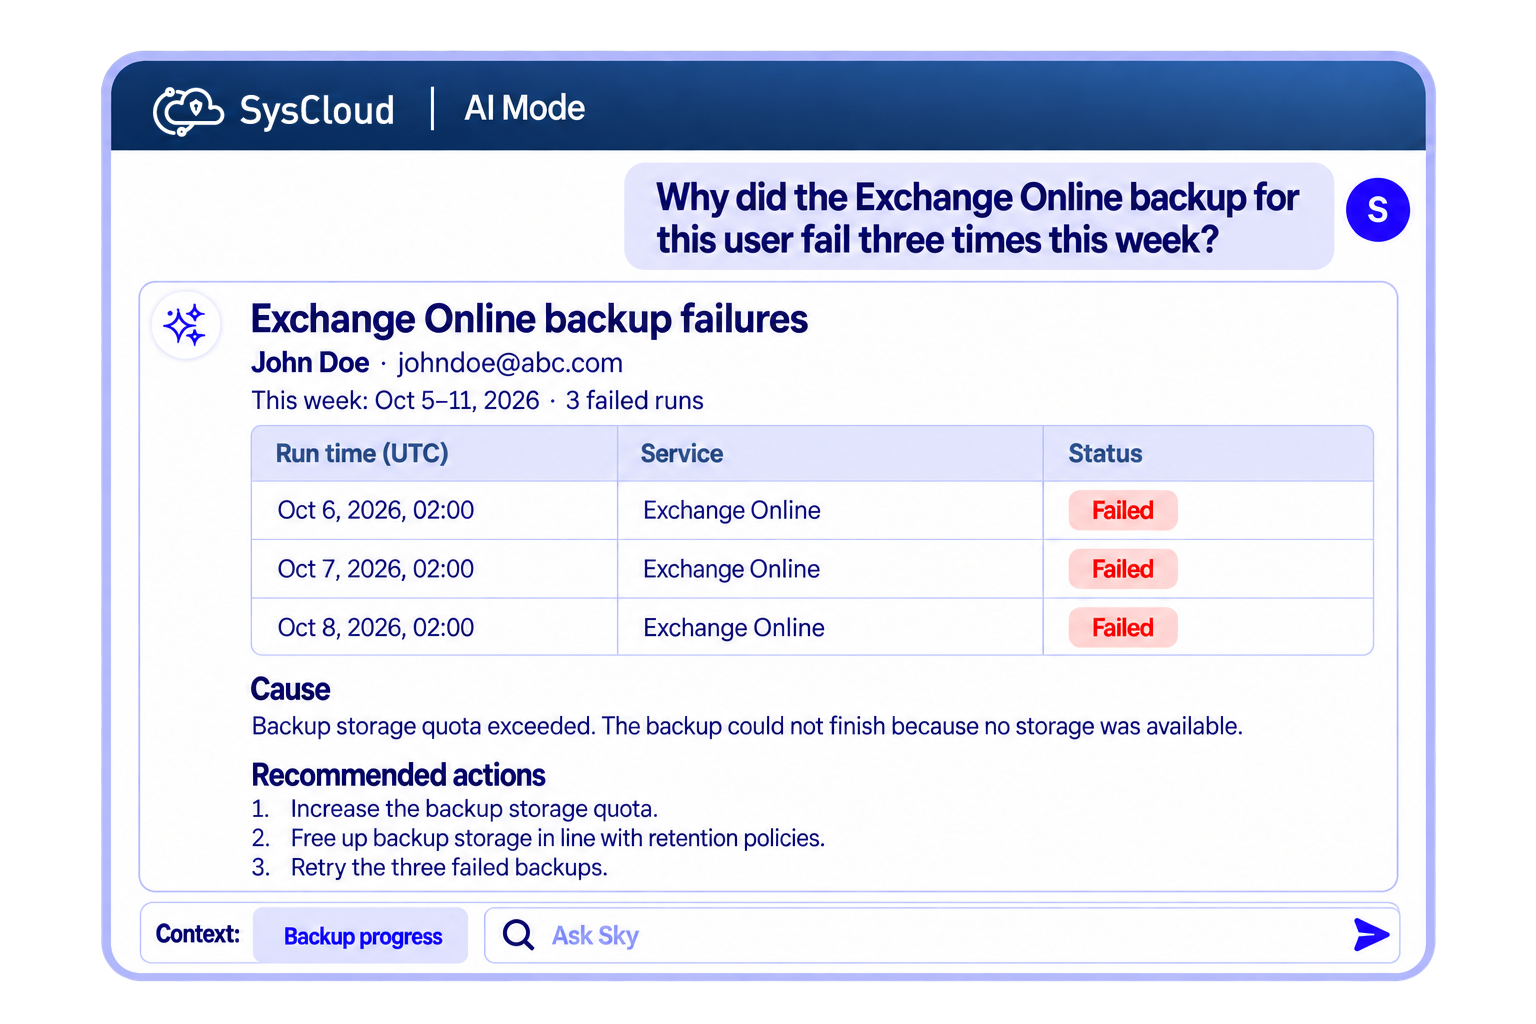Send message with the arrow icon
This screenshot has width=1536, height=1024.
point(1371,935)
